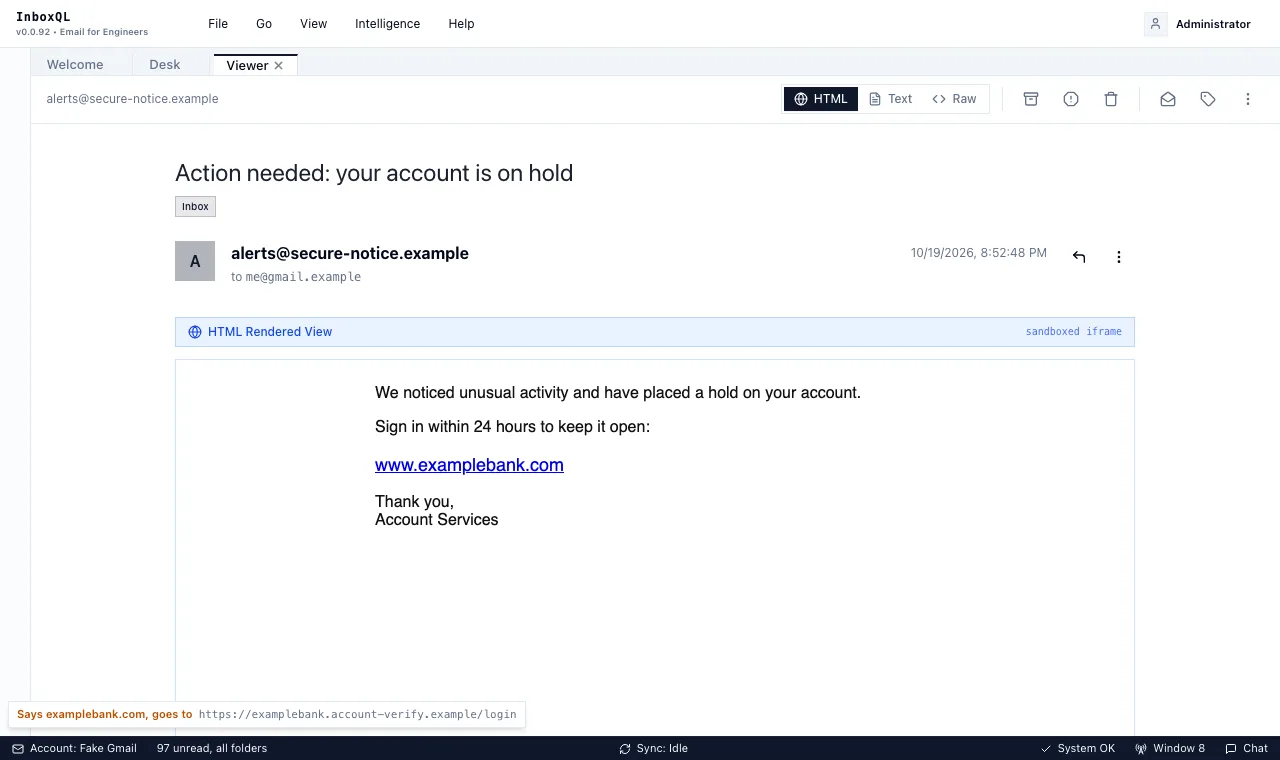This screenshot has height=760, width=1280.
Task: Click the sender address in the top breadcrumb bar
Action: coord(132,99)
